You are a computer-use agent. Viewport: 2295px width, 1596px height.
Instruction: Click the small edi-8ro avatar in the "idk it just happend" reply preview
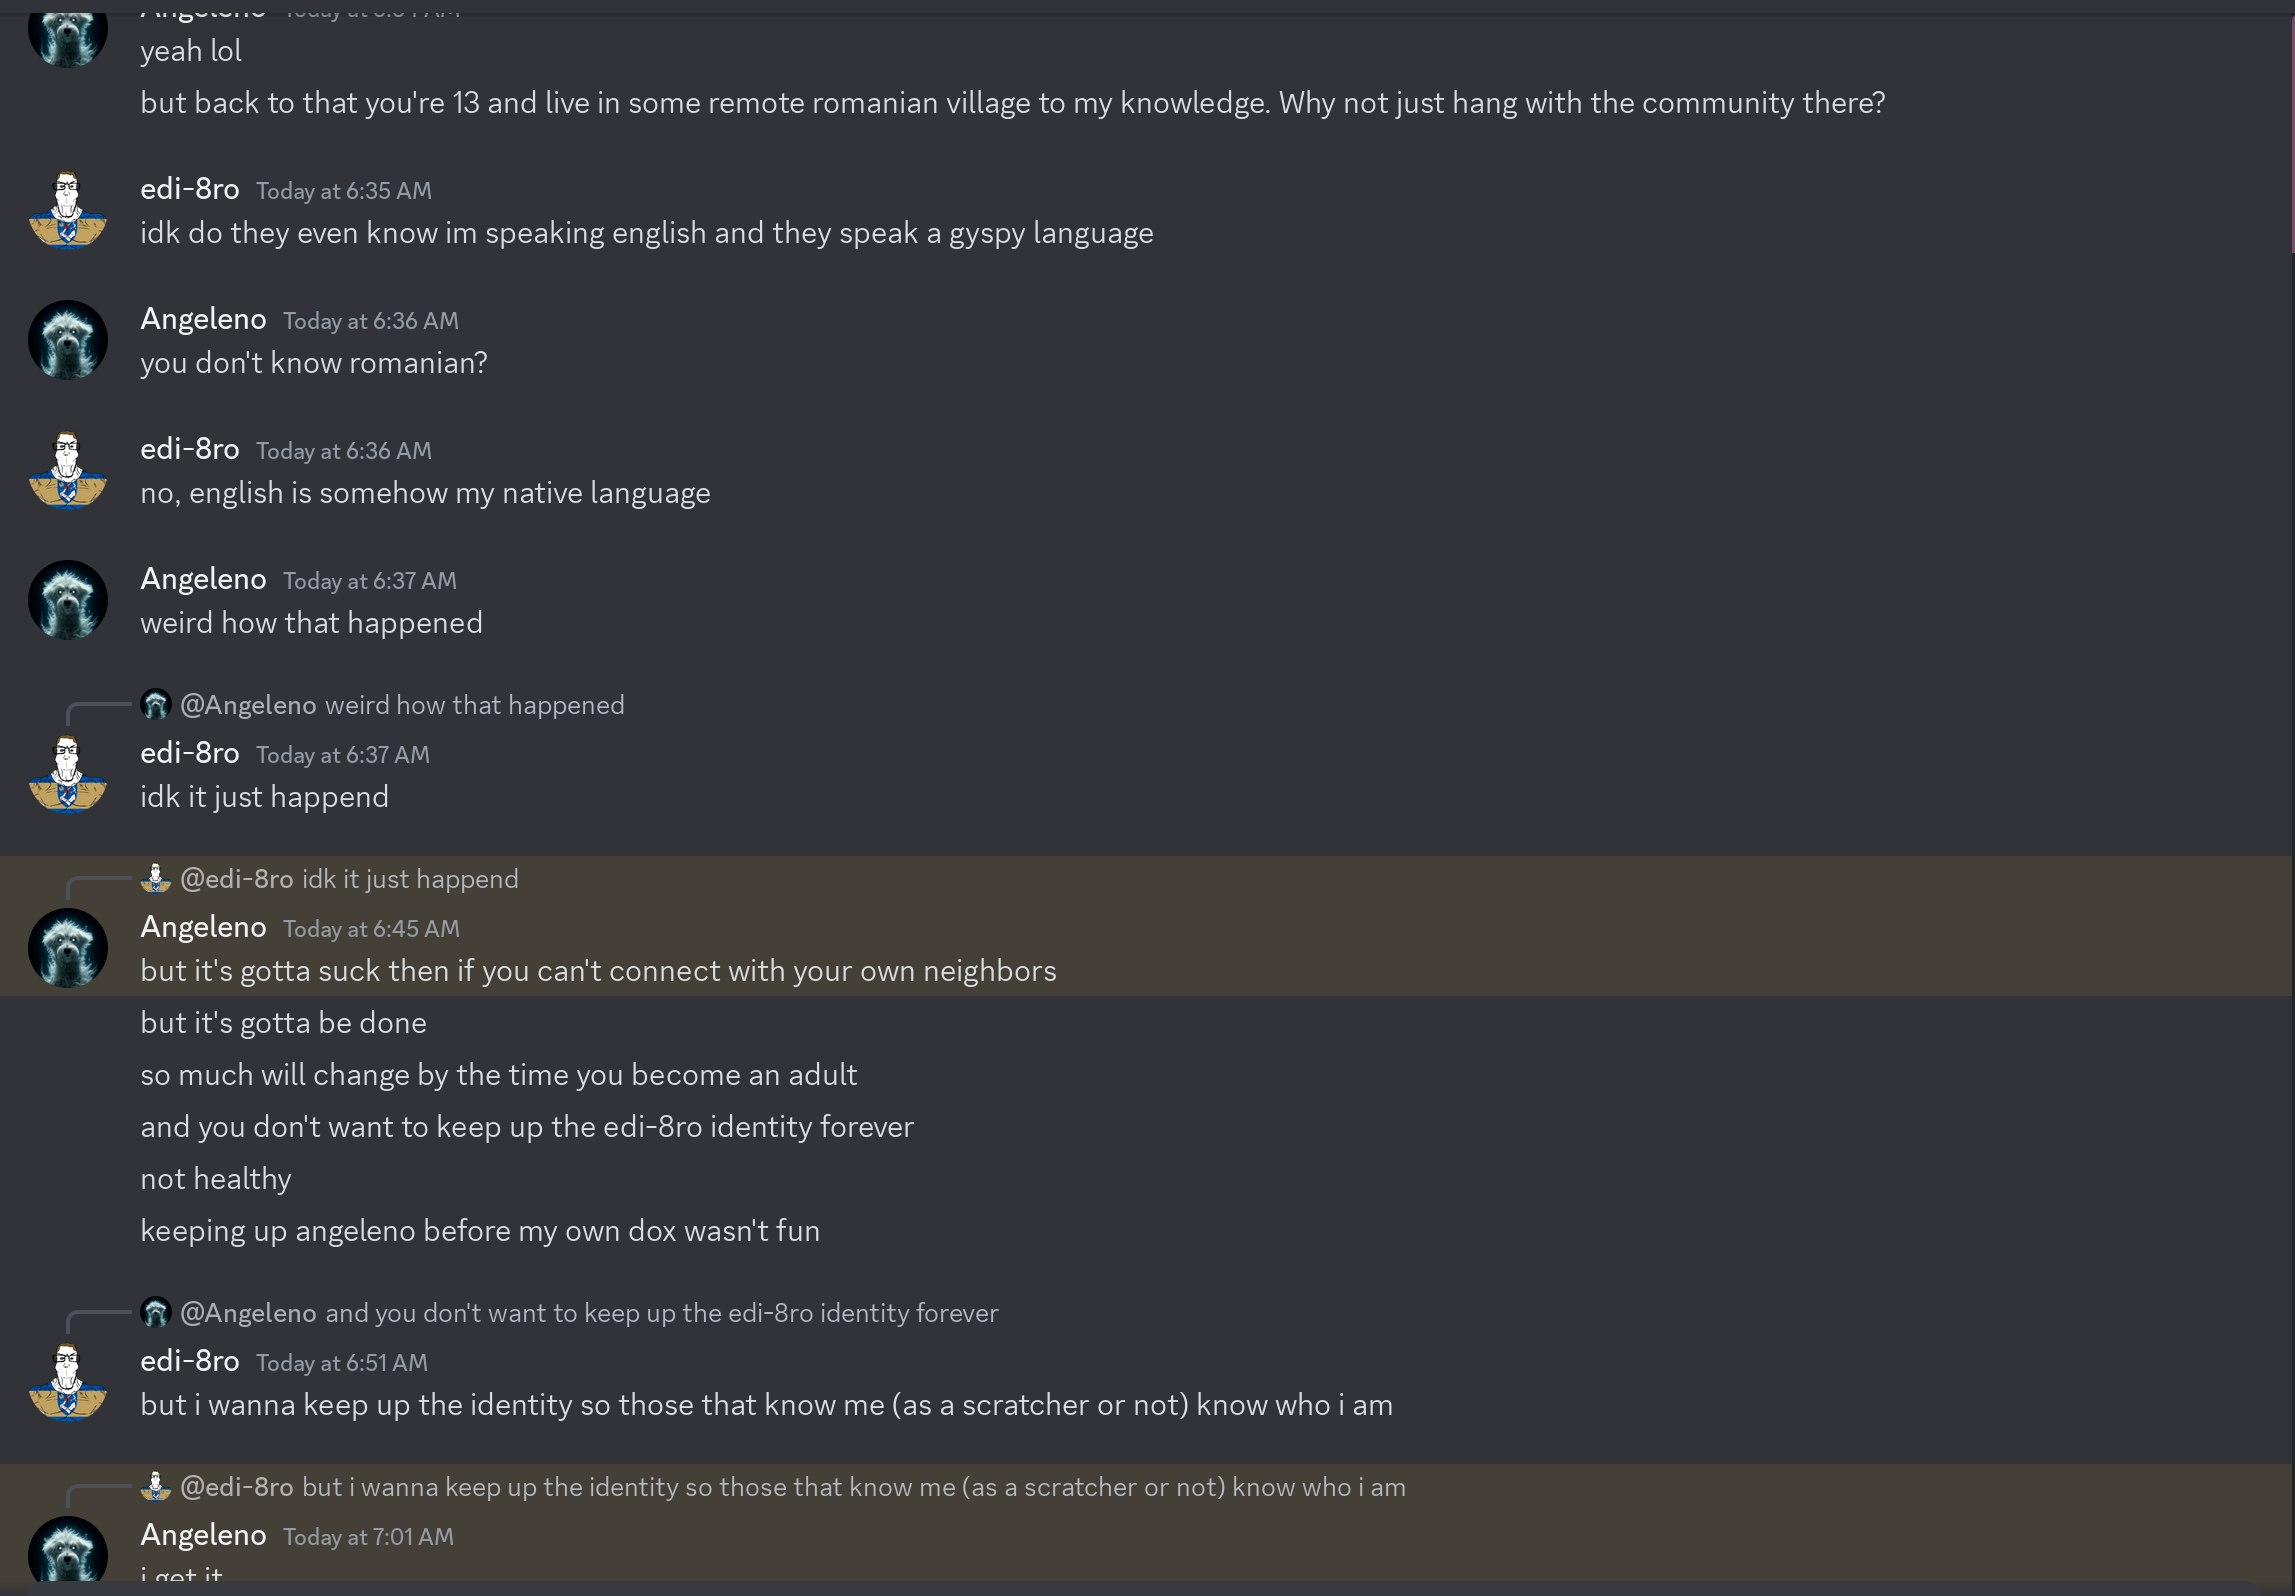click(156, 879)
